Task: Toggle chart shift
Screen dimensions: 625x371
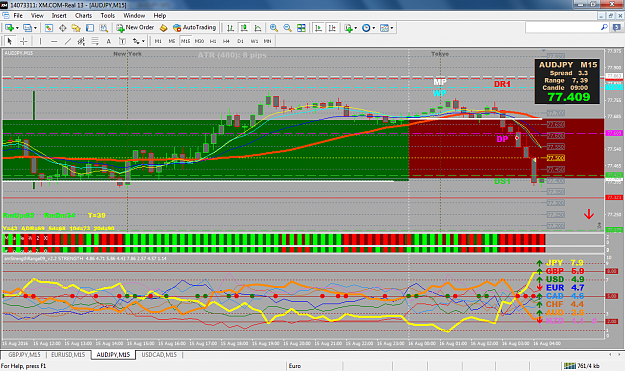Action: [332, 27]
